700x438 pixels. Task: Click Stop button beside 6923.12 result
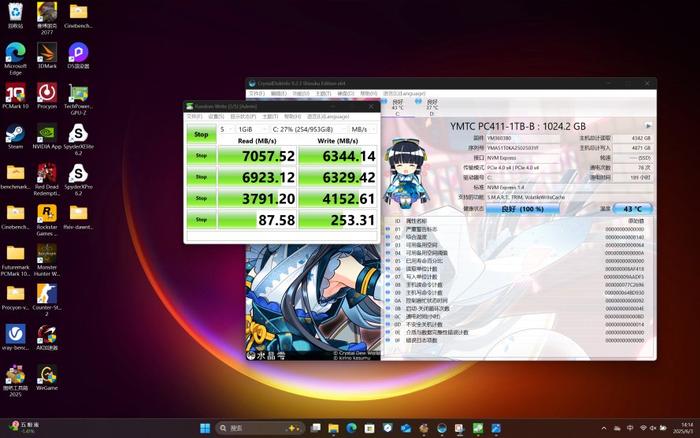click(201, 177)
